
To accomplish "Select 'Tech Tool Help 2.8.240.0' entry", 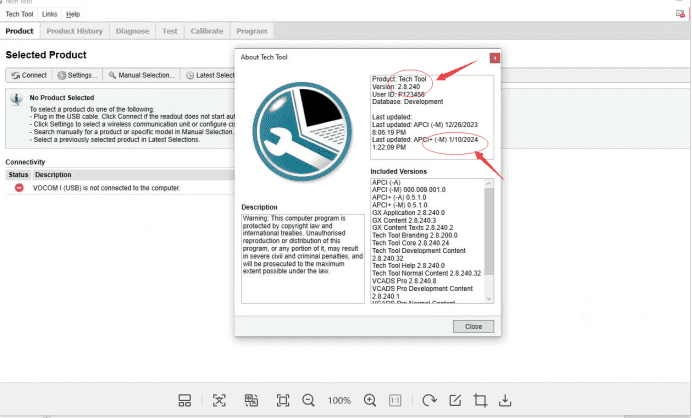I will tap(408, 266).
